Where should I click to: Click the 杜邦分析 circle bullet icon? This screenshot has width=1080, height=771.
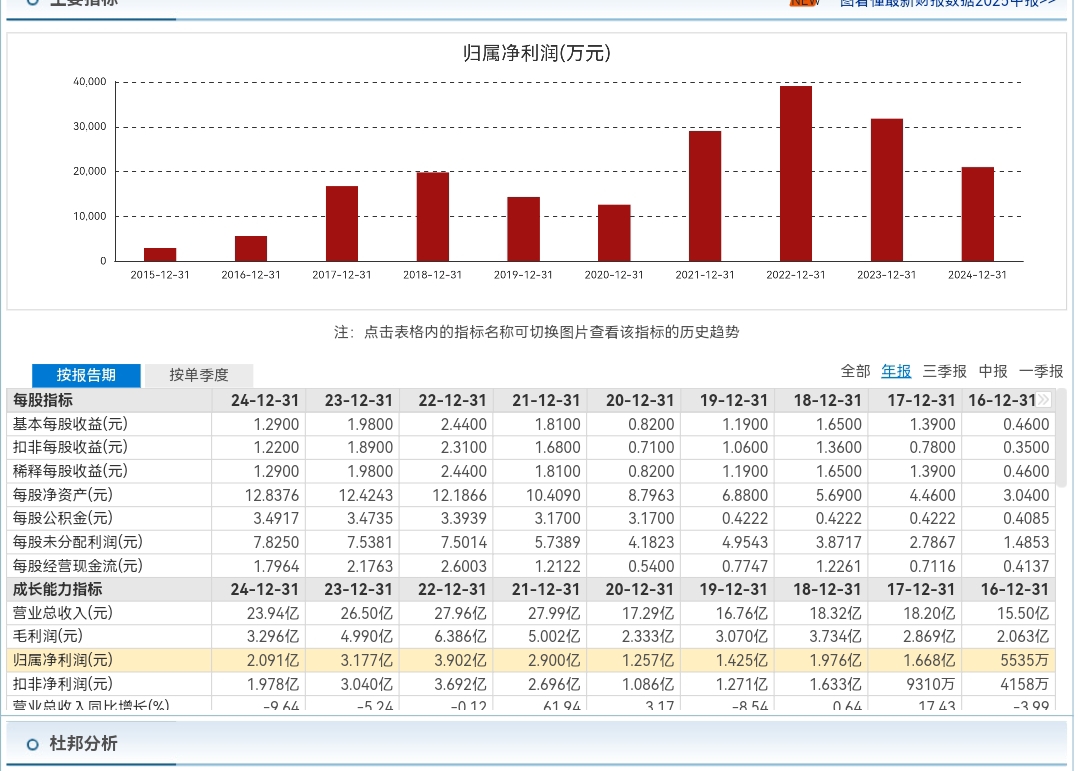pos(32,744)
